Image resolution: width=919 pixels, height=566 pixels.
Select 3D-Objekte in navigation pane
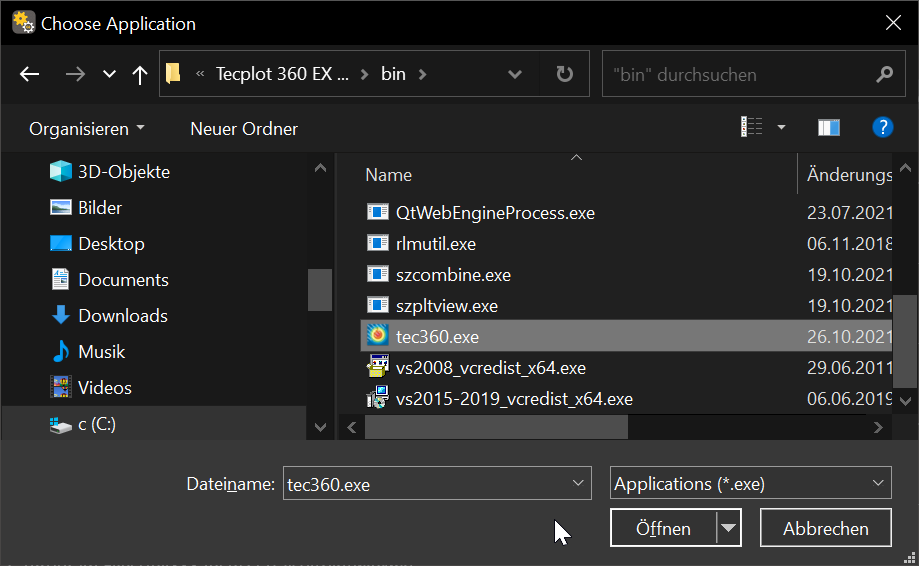point(124,172)
